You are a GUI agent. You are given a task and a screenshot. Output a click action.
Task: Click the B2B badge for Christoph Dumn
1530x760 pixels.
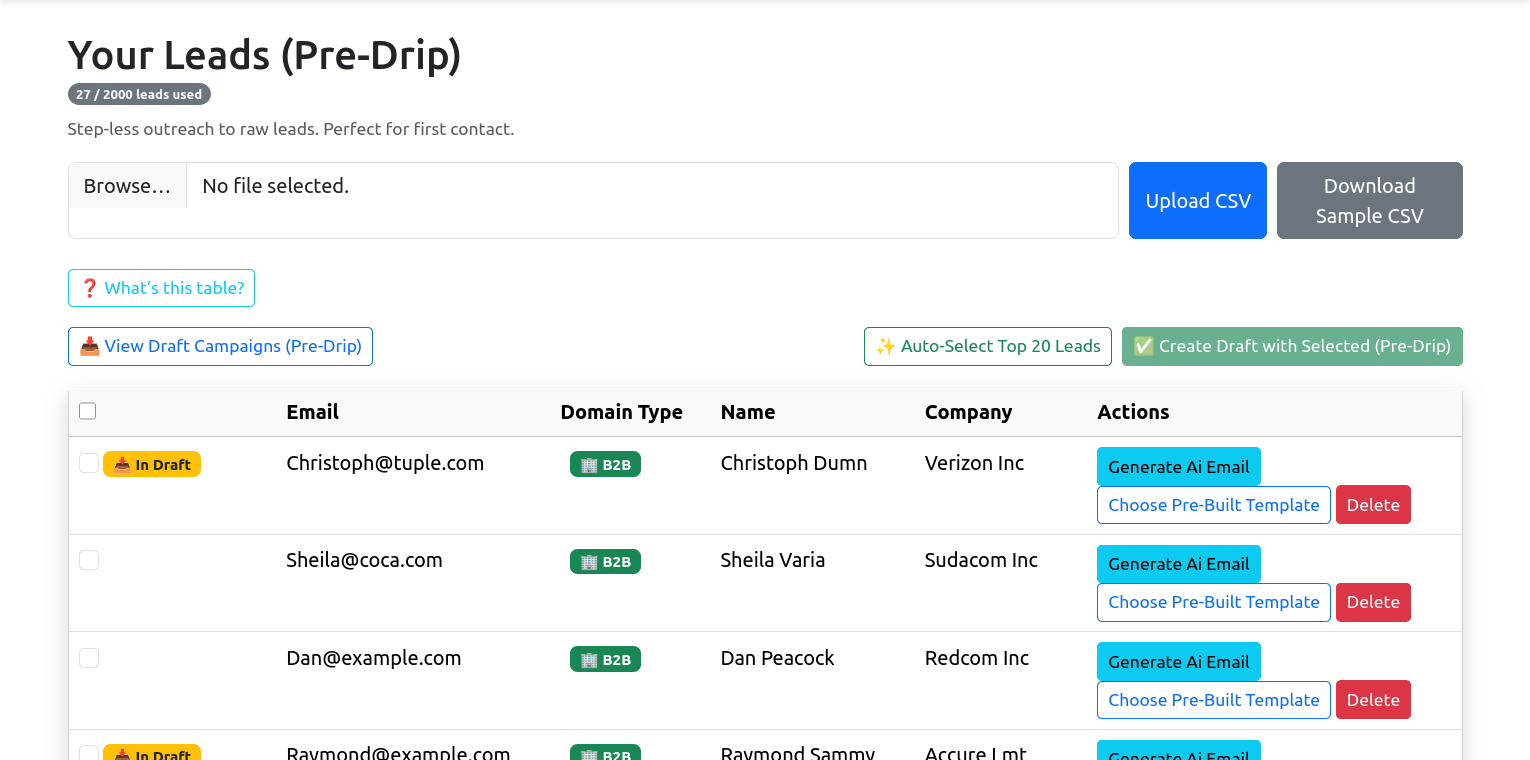point(605,464)
